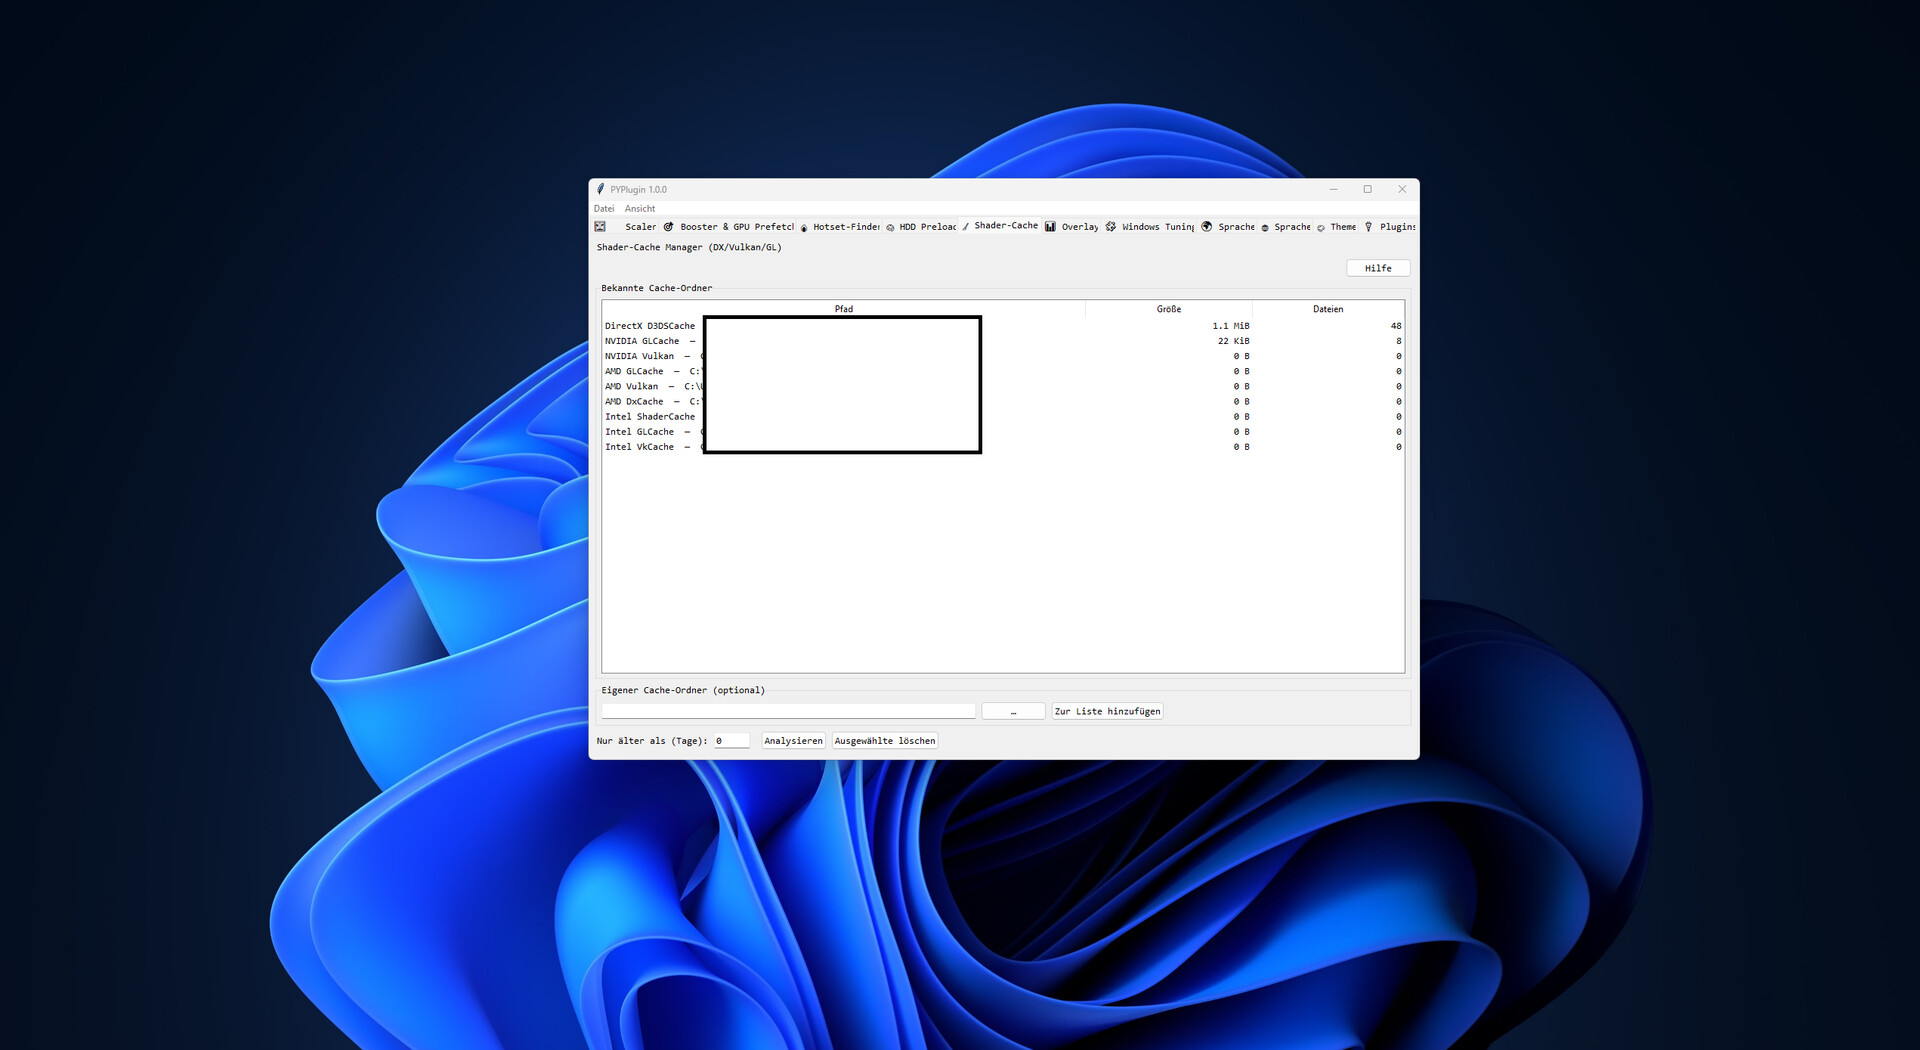
Task: Select the Scaler tab icon
Action: click(600, 227)
